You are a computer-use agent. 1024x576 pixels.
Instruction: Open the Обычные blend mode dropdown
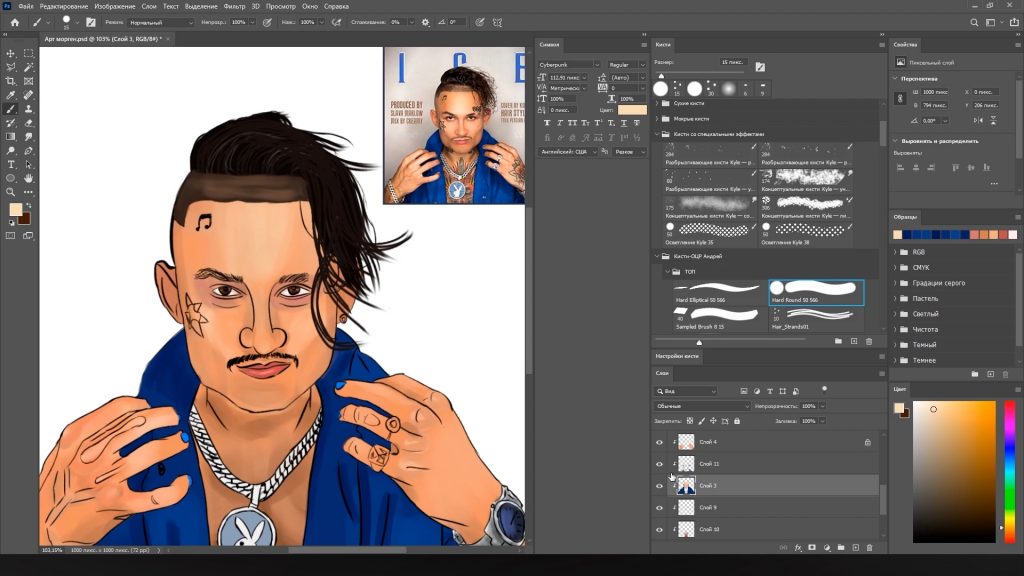coord(702,406)
